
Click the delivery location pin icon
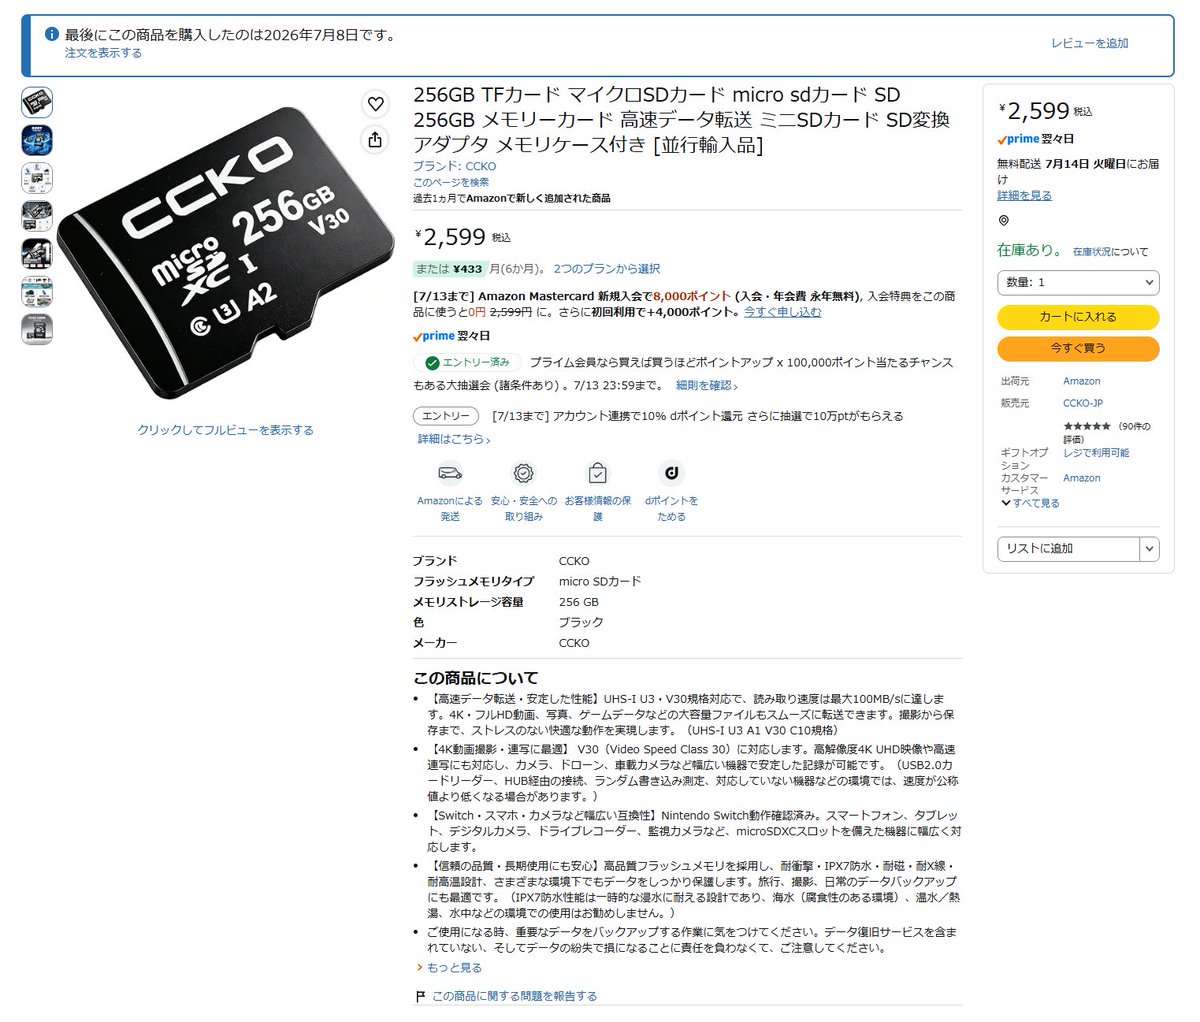tap(1004, 220)
